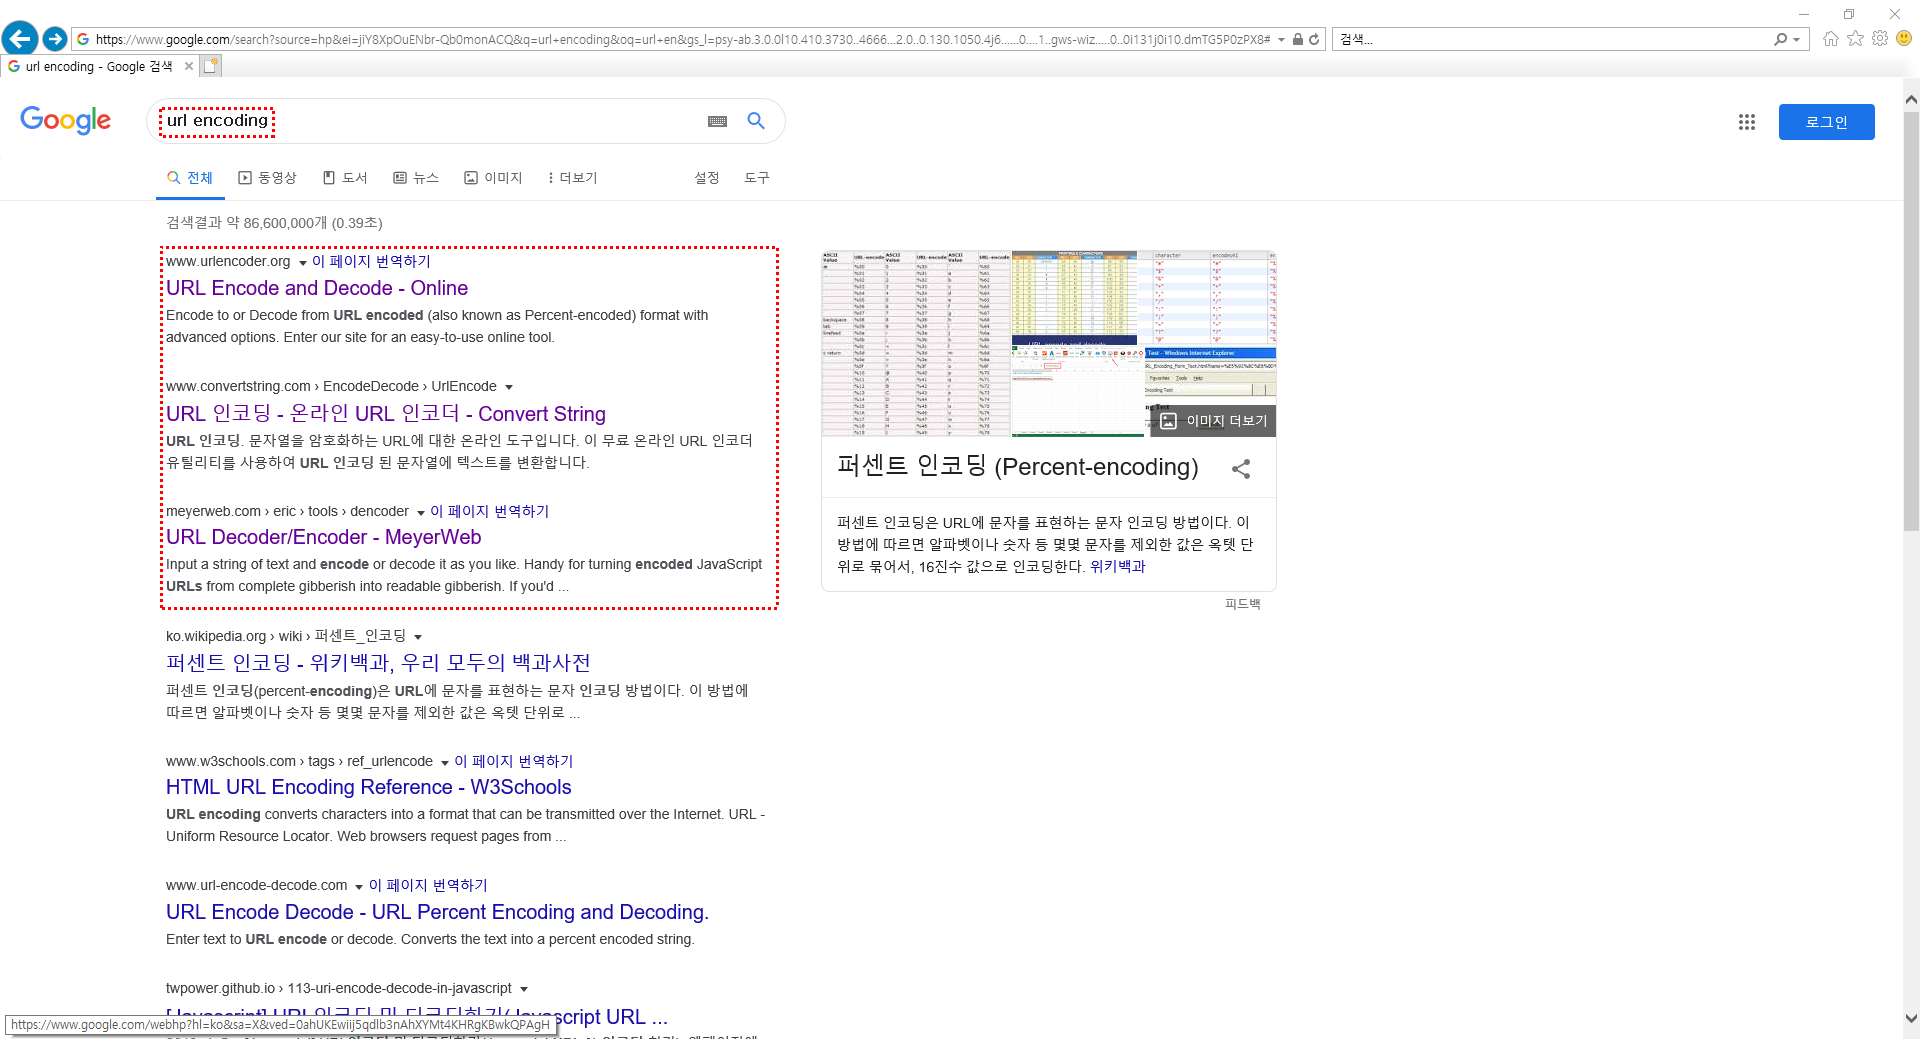
Task: Click the vertical scrollbar up arrow
Action: tap(1911, 99)
